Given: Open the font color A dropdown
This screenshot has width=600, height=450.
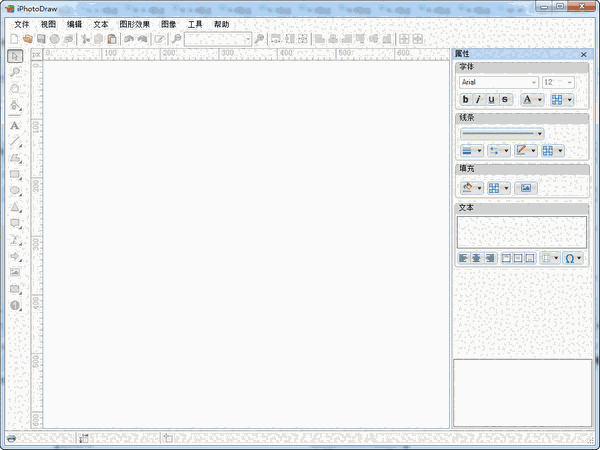Looking at the screenshot, I should tap(532, 99).
